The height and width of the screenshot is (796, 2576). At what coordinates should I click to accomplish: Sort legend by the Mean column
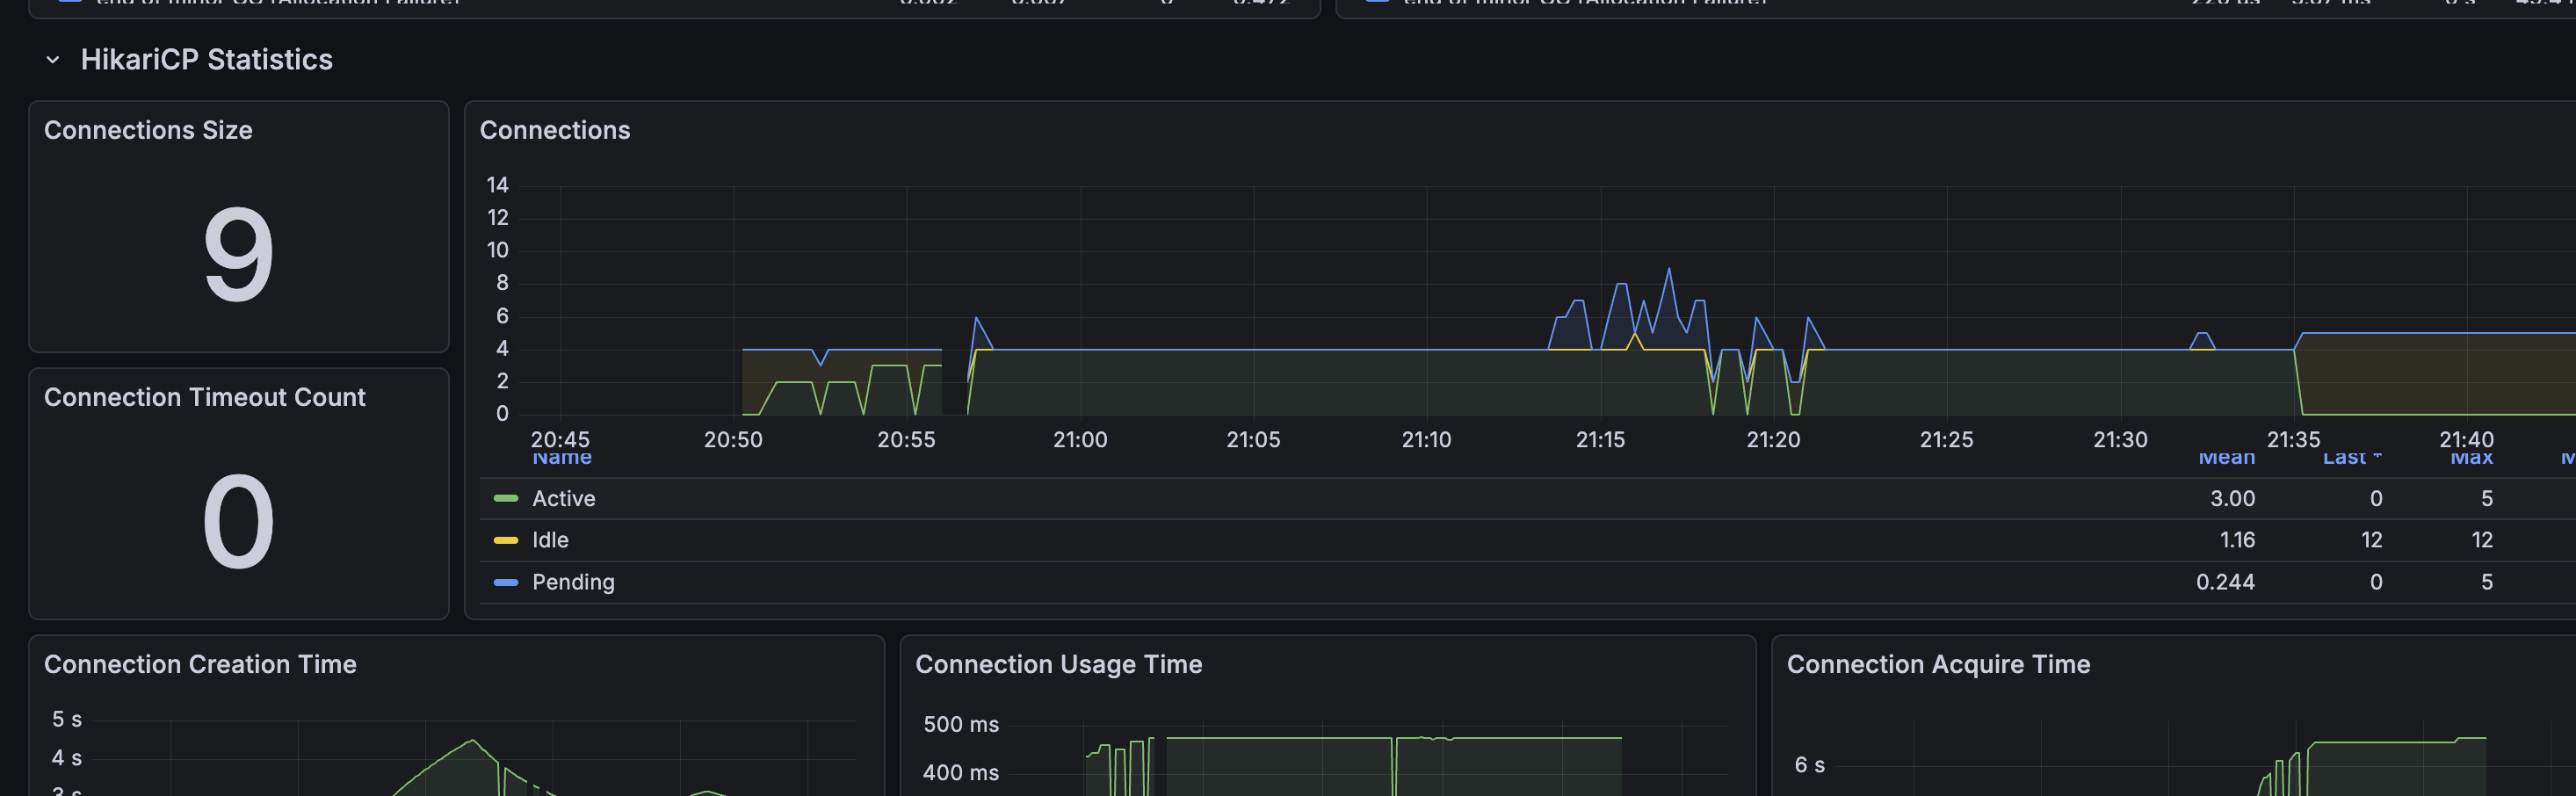click(2226, 458)
